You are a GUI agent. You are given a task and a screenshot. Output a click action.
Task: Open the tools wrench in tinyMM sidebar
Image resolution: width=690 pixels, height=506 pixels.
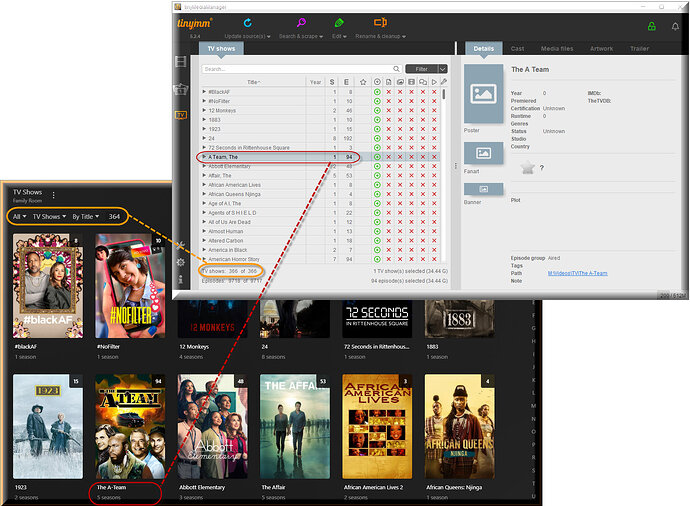(x=180, y=245)
